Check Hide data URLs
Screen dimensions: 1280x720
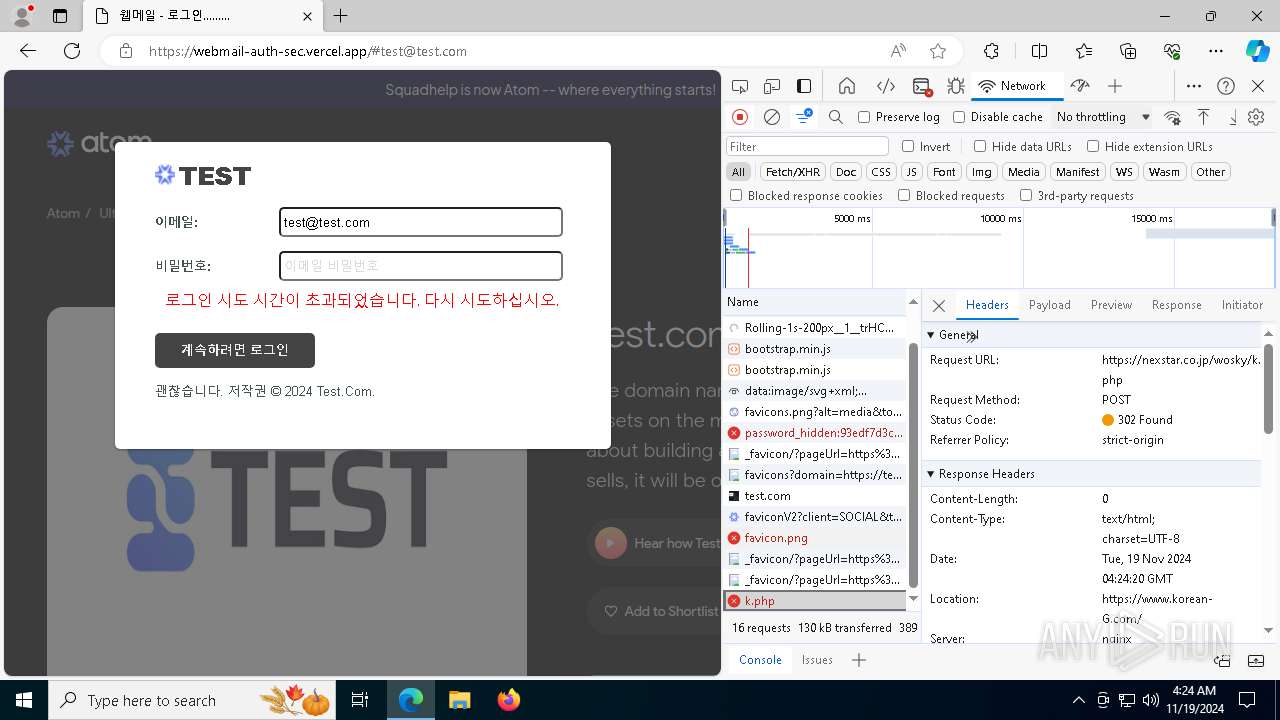click(x=980, y=146)
